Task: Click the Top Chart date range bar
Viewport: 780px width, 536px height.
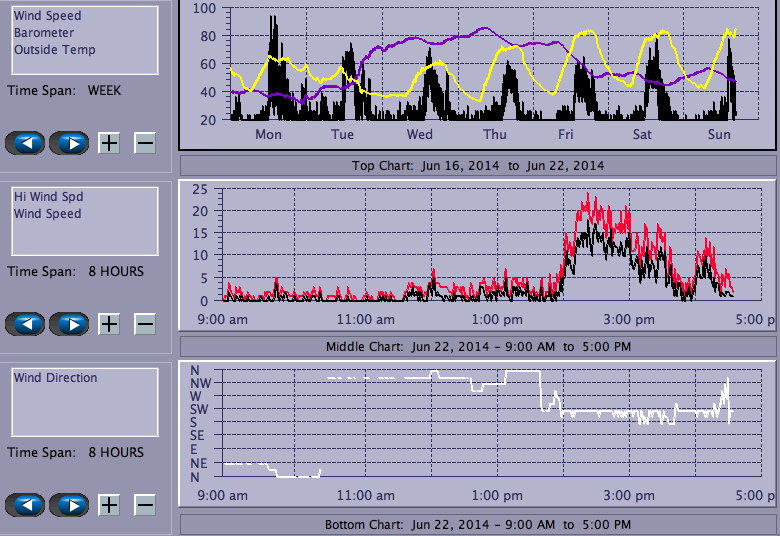Action: [x=477, y=165]
